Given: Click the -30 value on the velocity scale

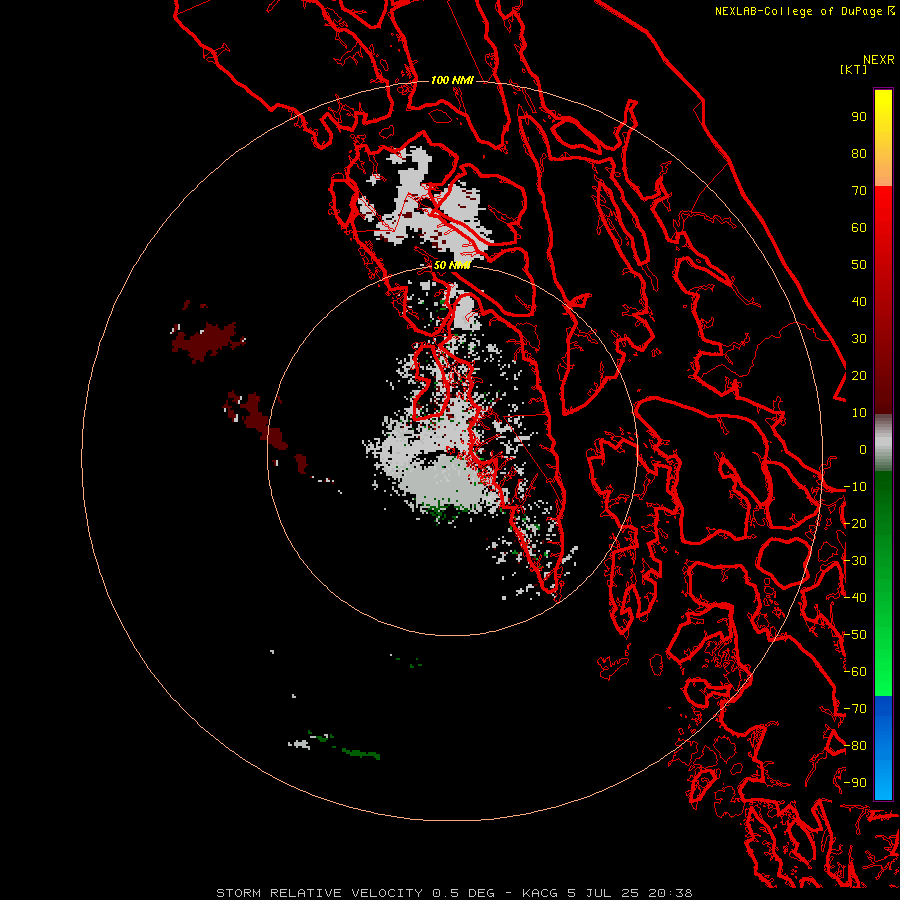Looking at the screenshot, I should pos(855,561).
